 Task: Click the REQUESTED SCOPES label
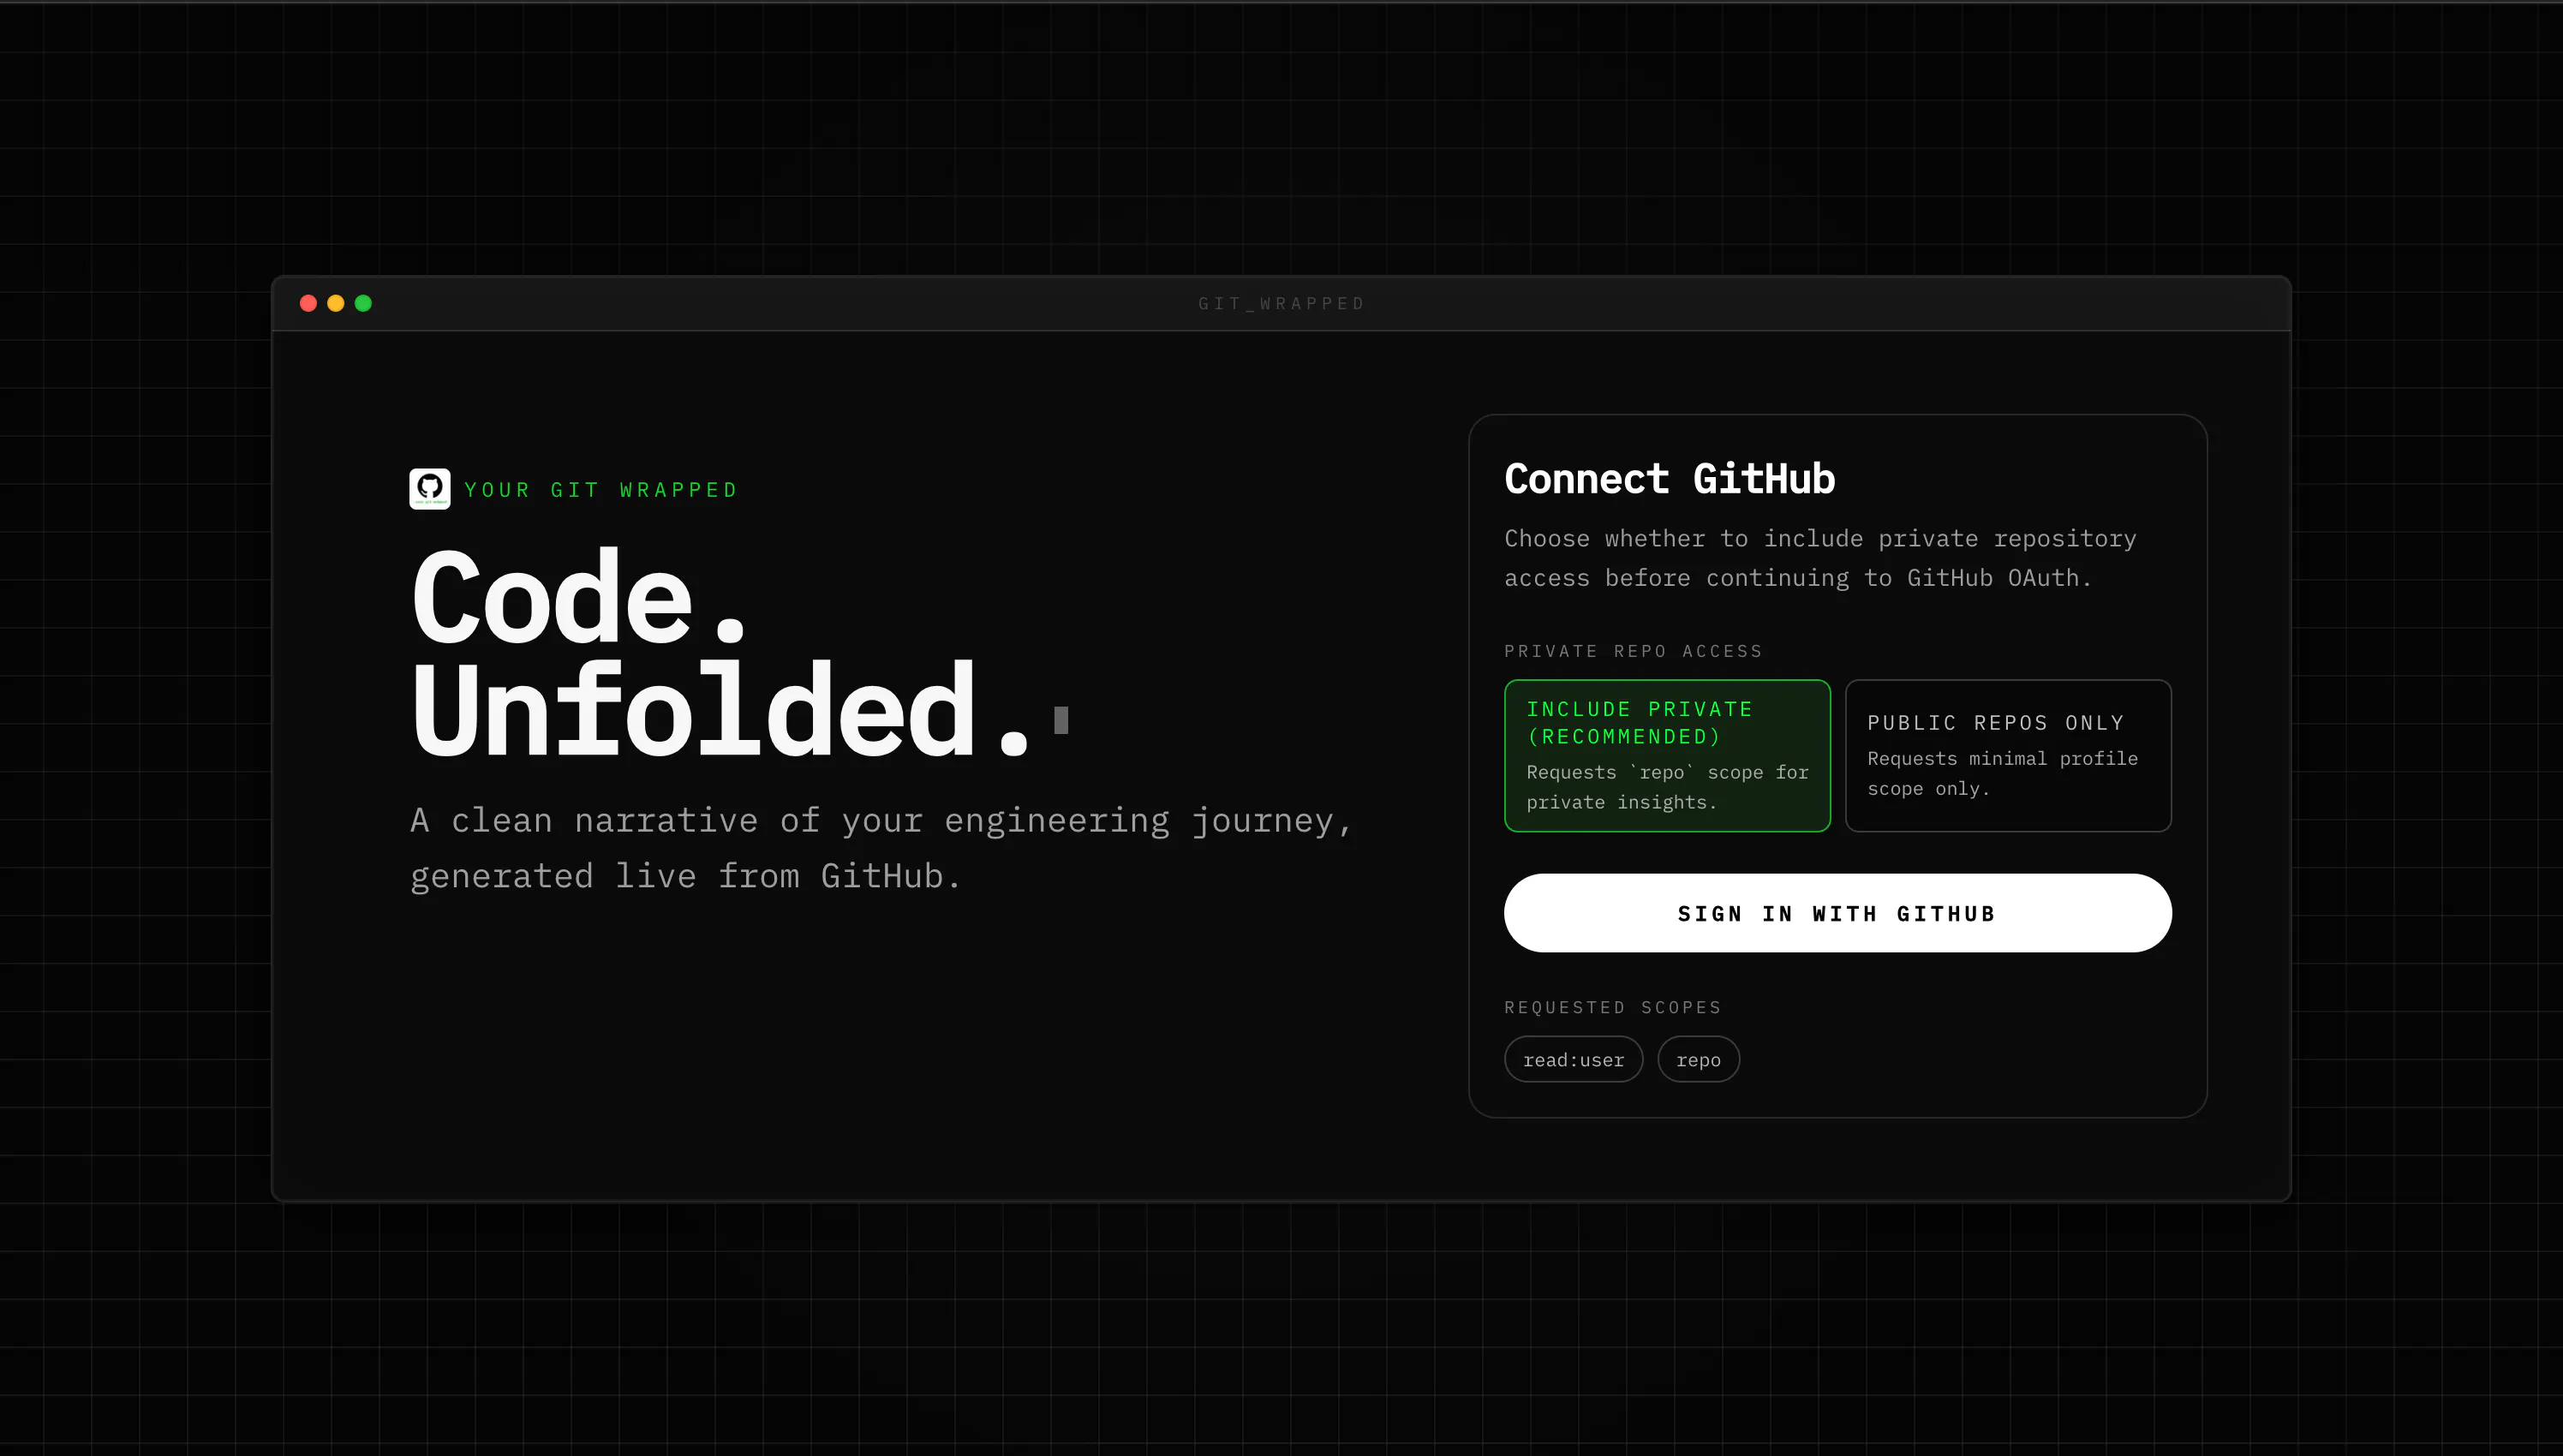click(x=1613, y=1007)
